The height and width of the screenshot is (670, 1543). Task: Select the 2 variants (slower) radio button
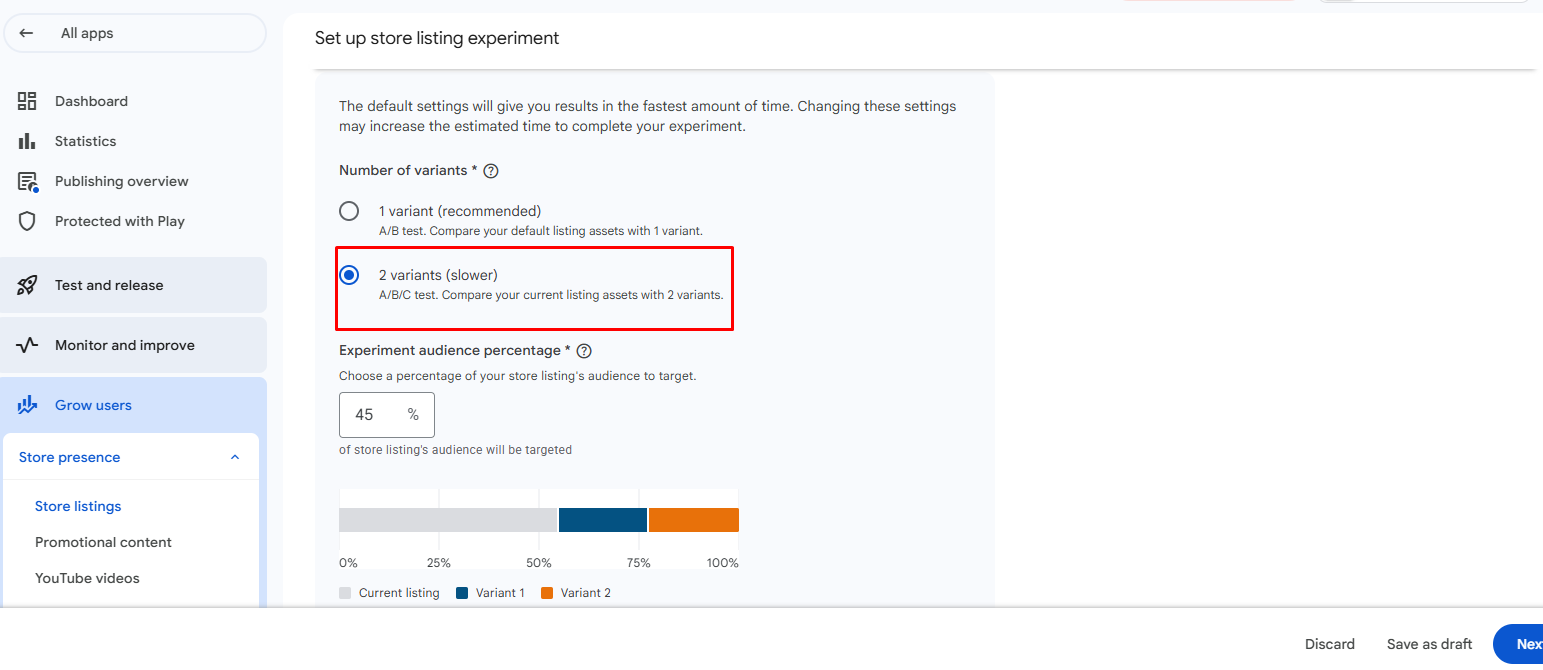349,275
